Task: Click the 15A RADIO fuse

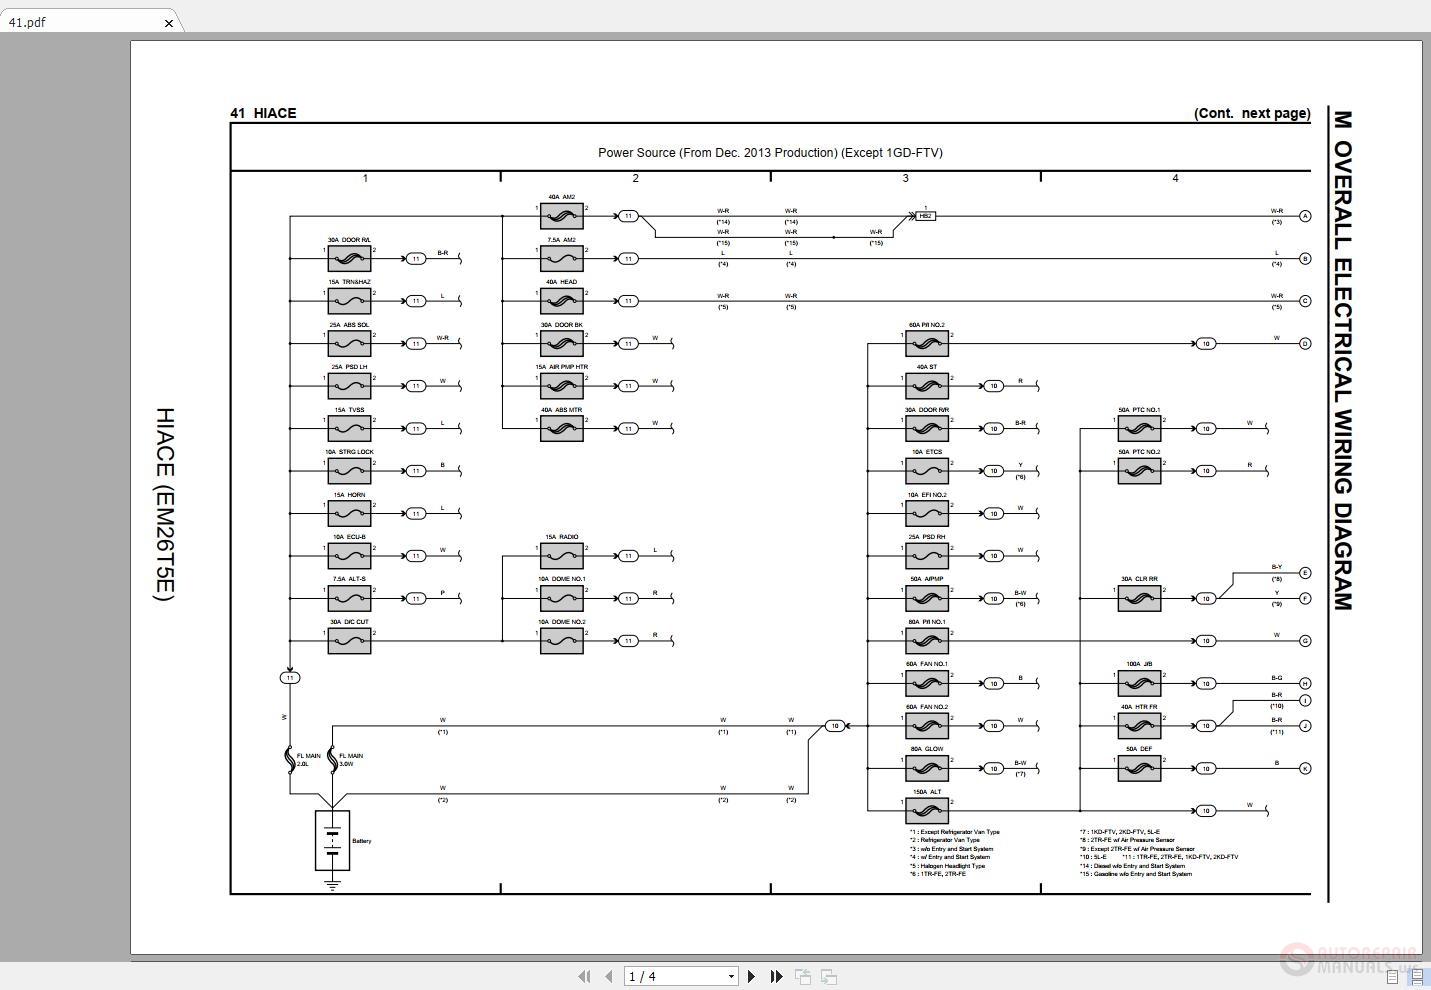Action: pyautogui.click(x=562, y=556)
